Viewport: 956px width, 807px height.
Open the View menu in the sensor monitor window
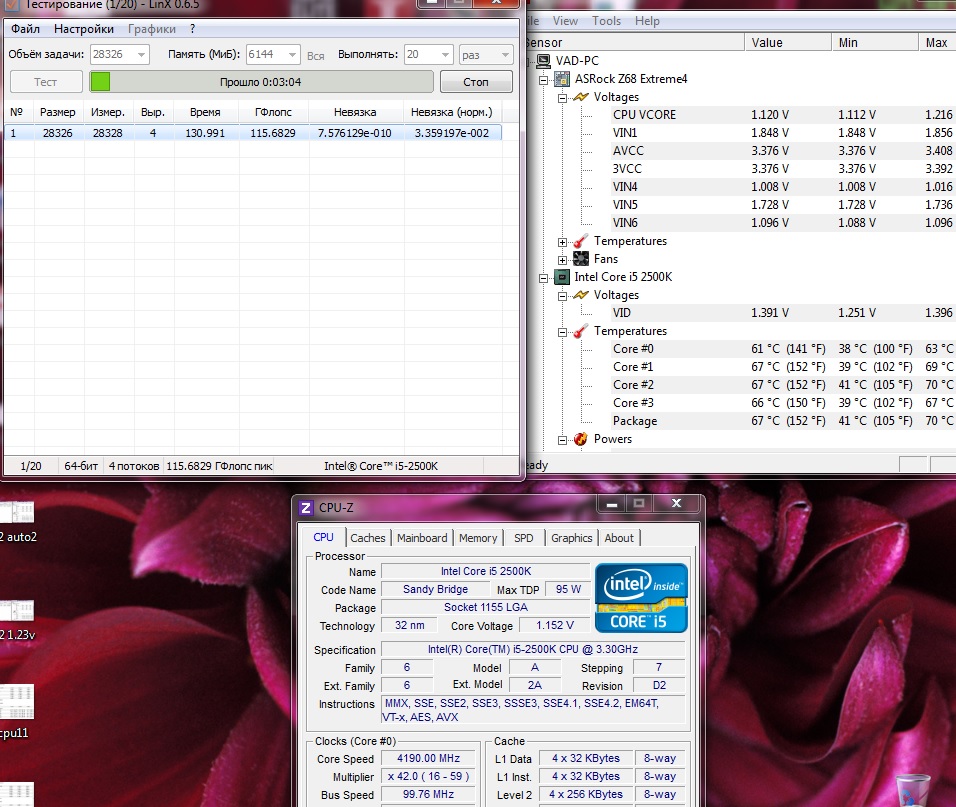click(565, 21)
